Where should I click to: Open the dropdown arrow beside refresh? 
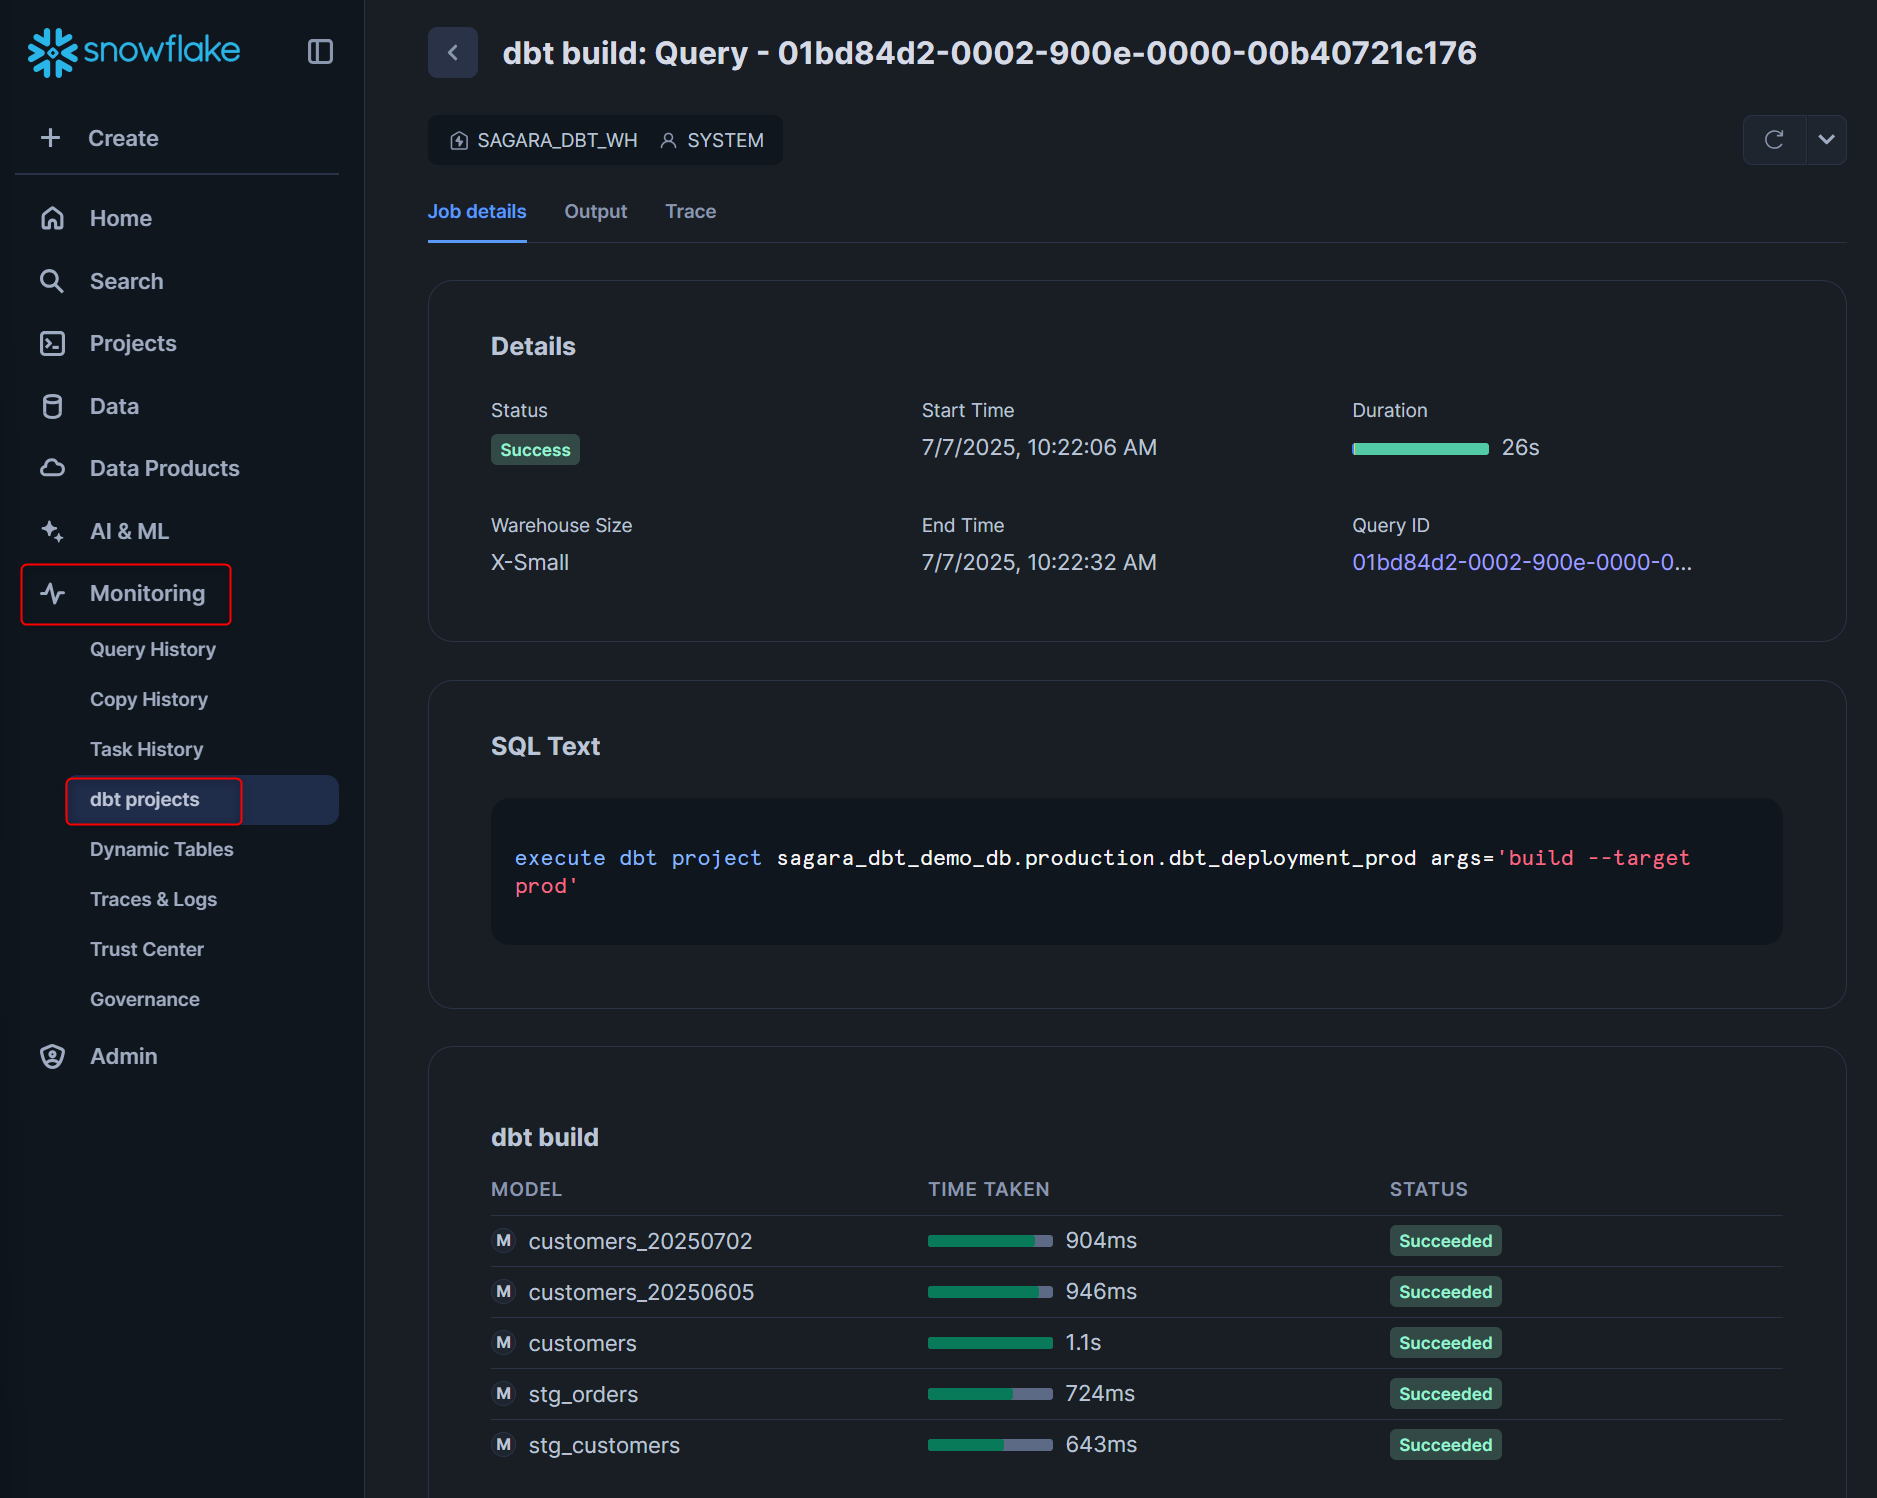[1826, 140]
